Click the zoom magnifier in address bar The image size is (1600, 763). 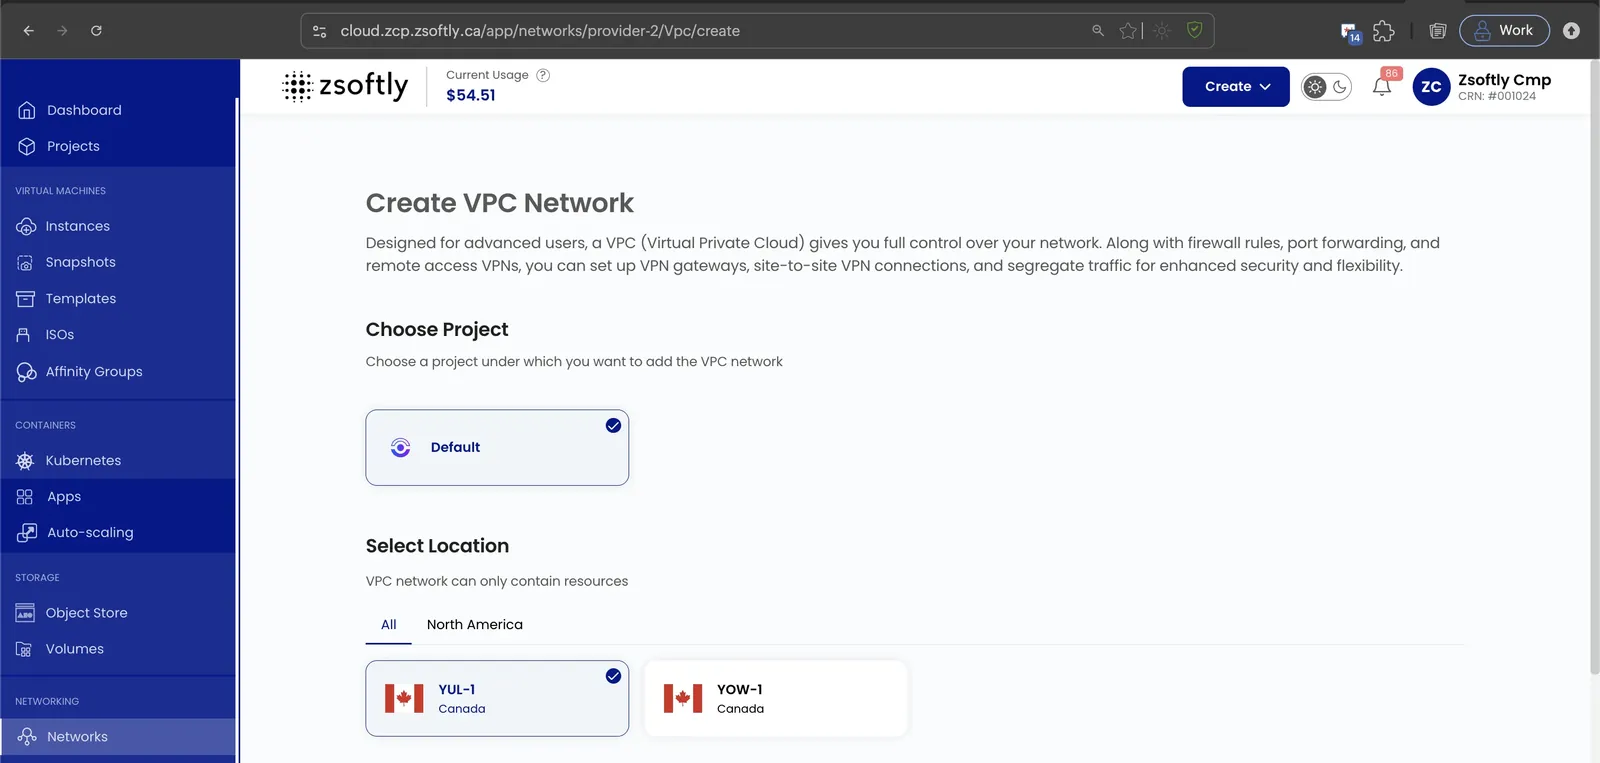[x=1098, y=31]
